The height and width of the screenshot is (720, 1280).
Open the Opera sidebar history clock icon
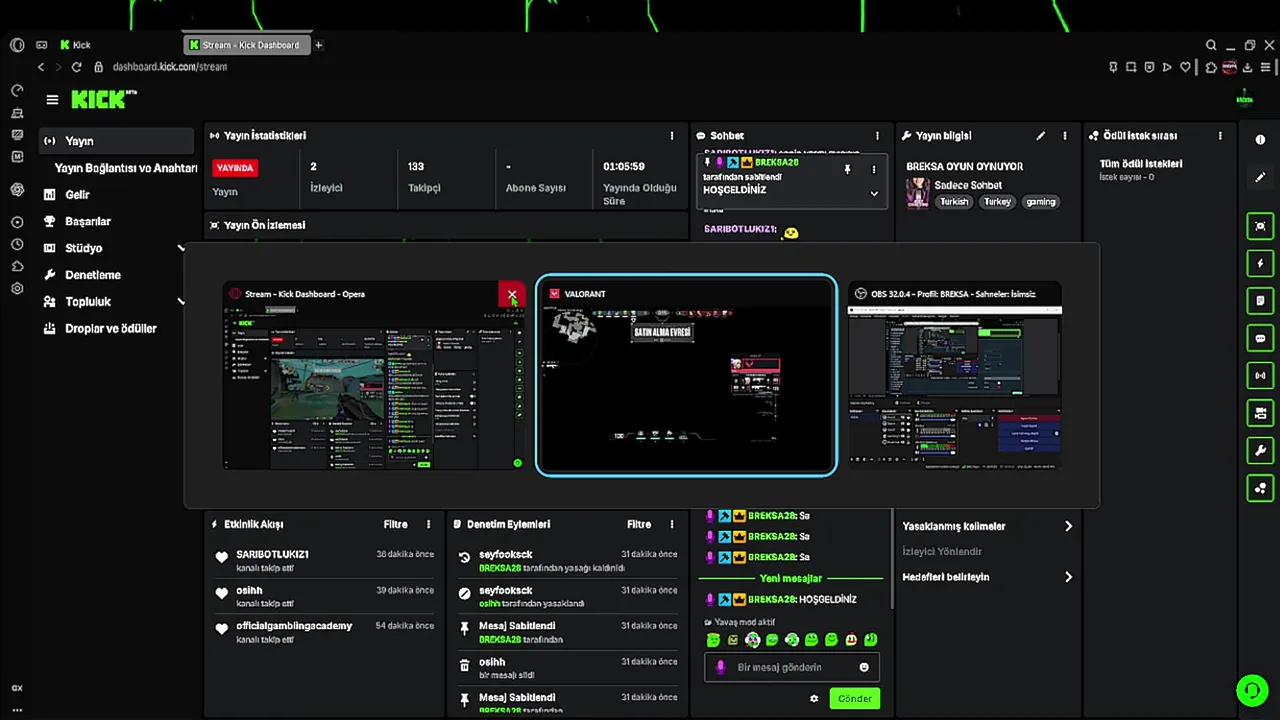(17, 244)
